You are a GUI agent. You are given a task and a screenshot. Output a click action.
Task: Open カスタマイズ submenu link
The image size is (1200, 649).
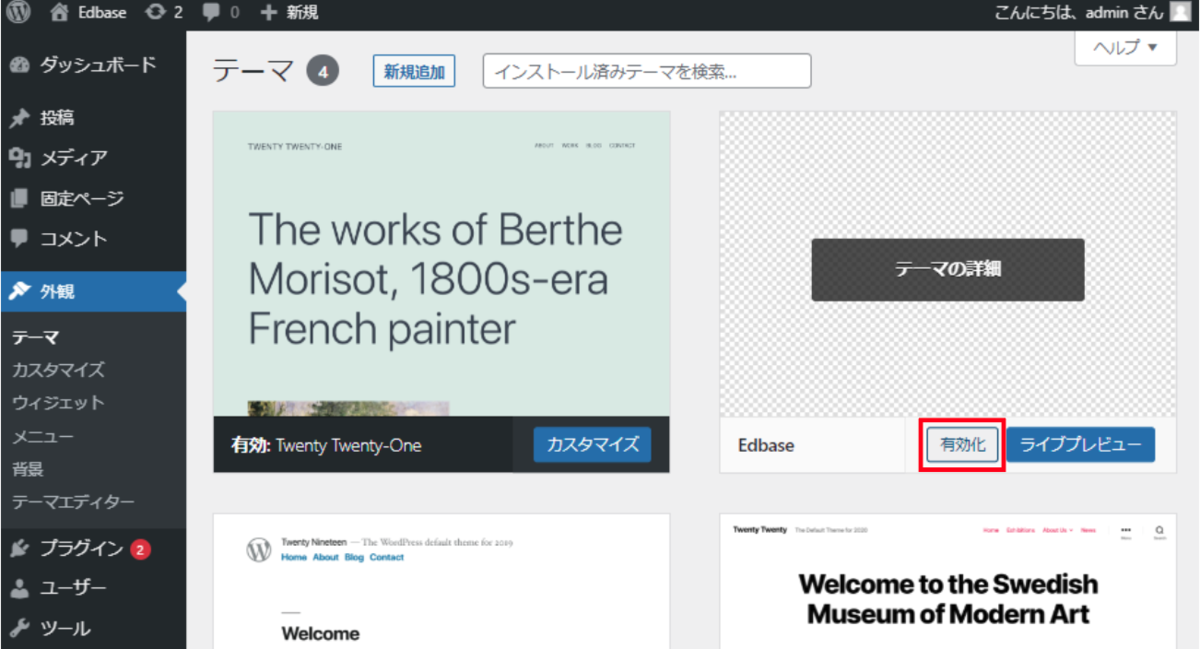coord(58,370)
